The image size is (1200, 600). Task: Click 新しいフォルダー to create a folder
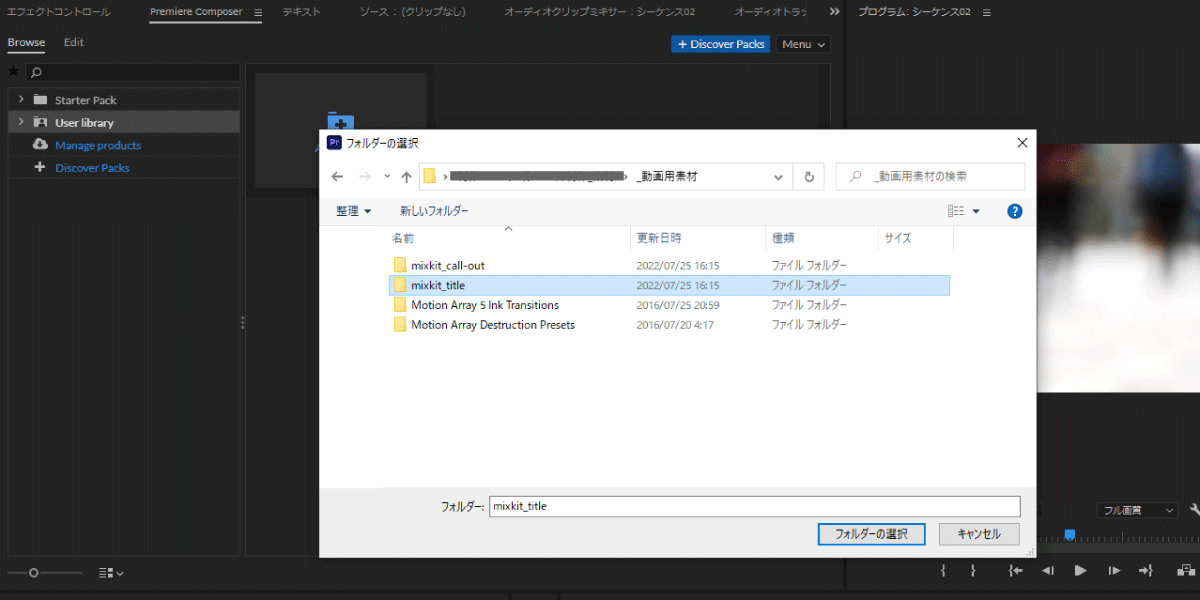434,211
